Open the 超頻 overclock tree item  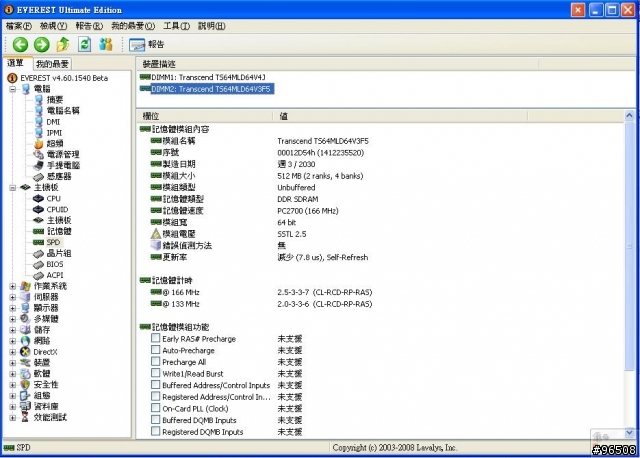pyautogui.click(x=55, y=143)
